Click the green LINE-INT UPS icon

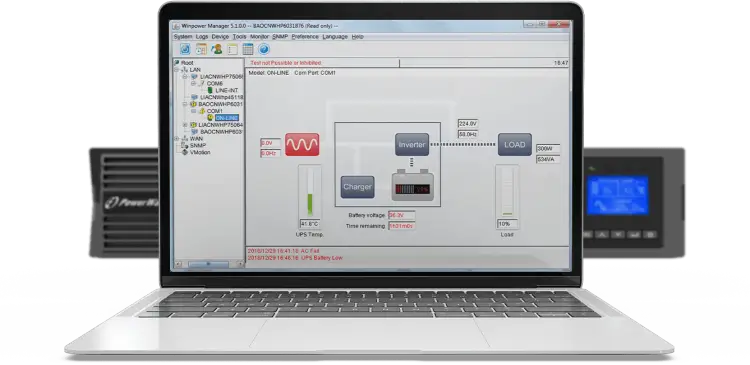(210, 90)
